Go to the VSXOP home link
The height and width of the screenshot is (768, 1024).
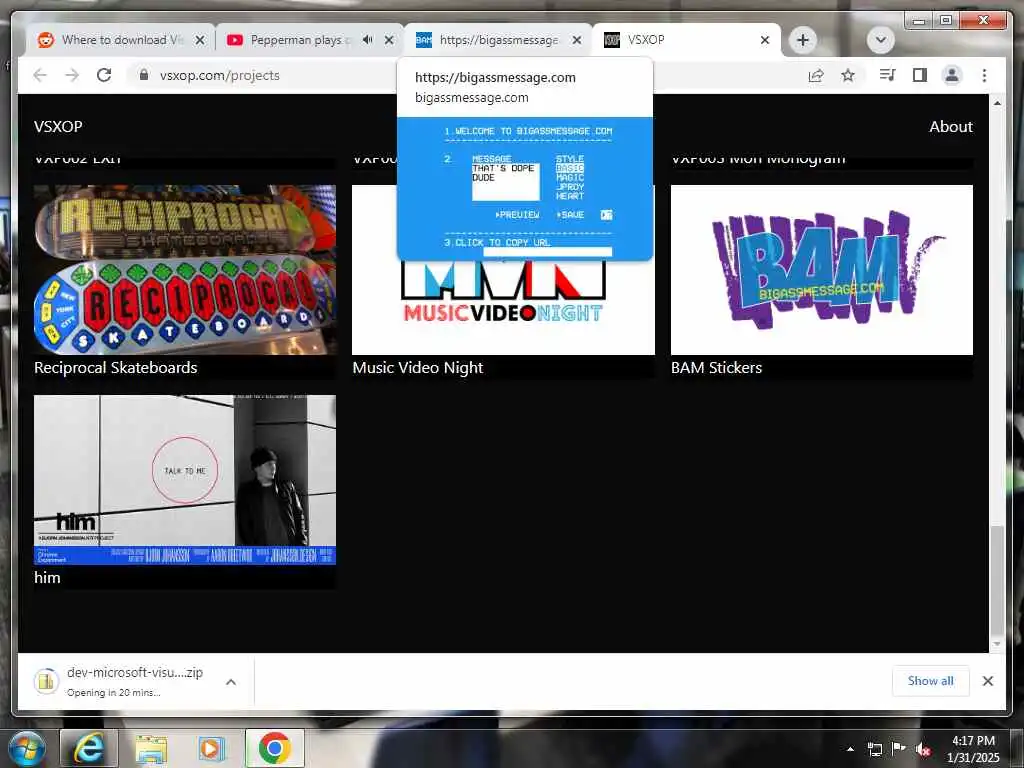[58, 127]
